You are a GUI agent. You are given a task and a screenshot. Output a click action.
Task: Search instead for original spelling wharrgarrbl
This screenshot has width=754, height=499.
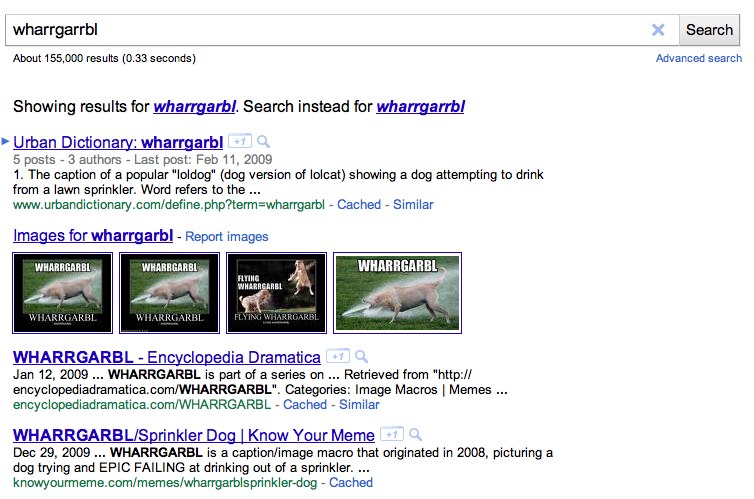[420, 107]
